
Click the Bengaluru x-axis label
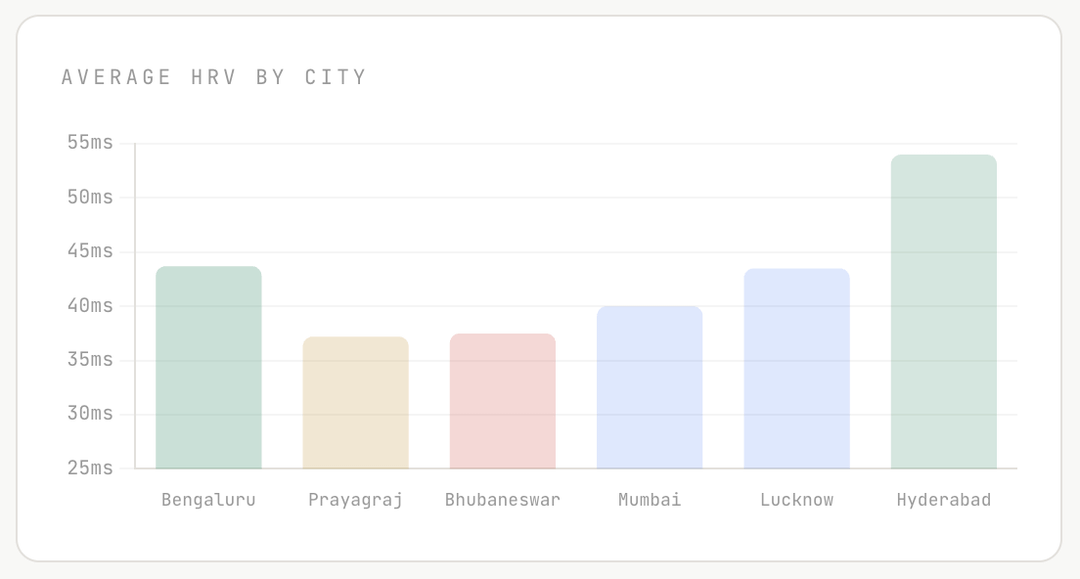(x=208, y=500)
